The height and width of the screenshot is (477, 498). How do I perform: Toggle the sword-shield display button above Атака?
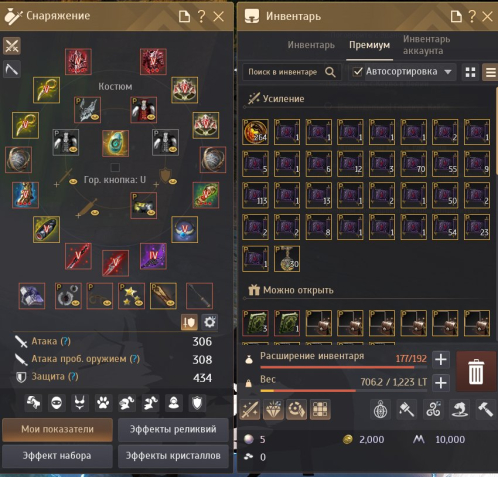tap(189, 322)
